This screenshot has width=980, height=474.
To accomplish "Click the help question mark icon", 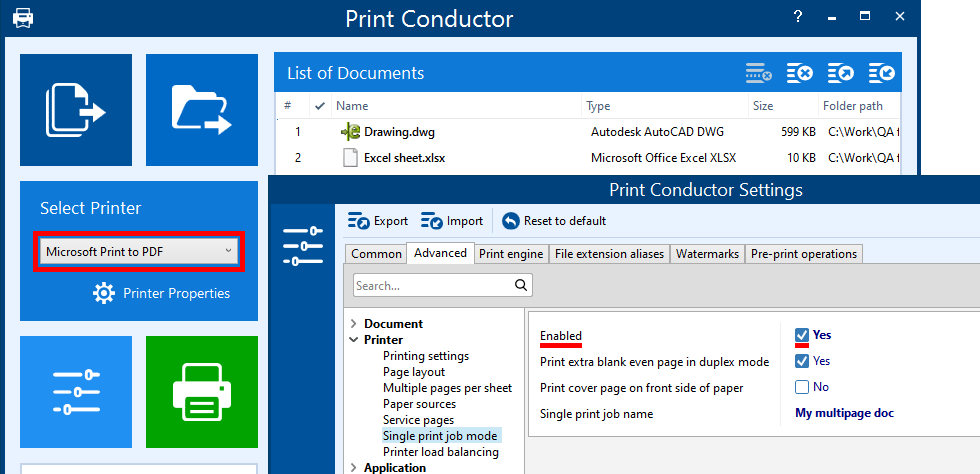I will pyautogui.click(x=798, y=17).
